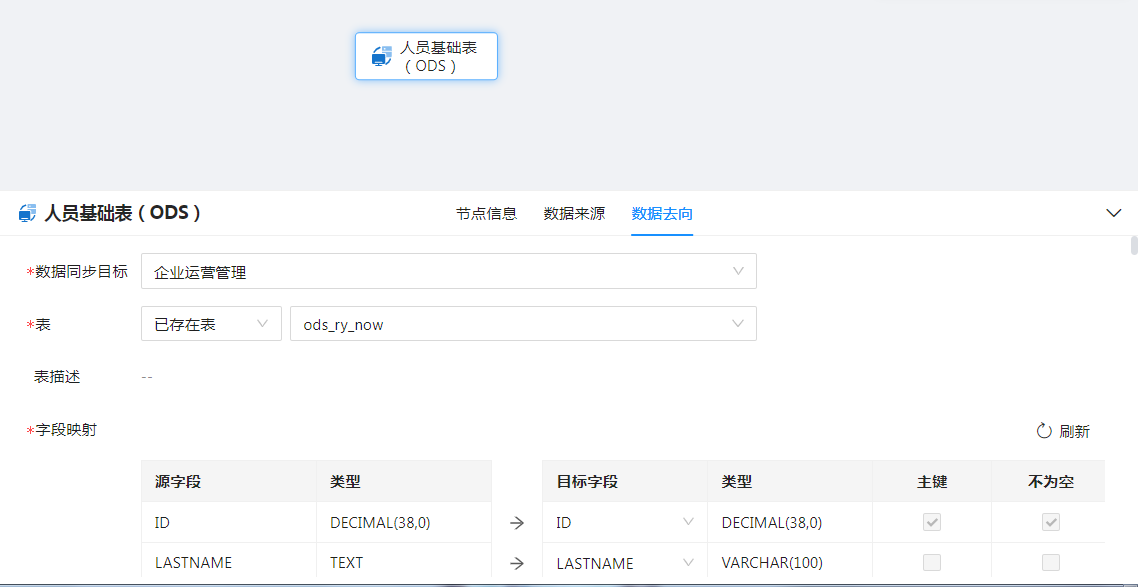Click the refresh icon next to 刷新

[1044, 431]
